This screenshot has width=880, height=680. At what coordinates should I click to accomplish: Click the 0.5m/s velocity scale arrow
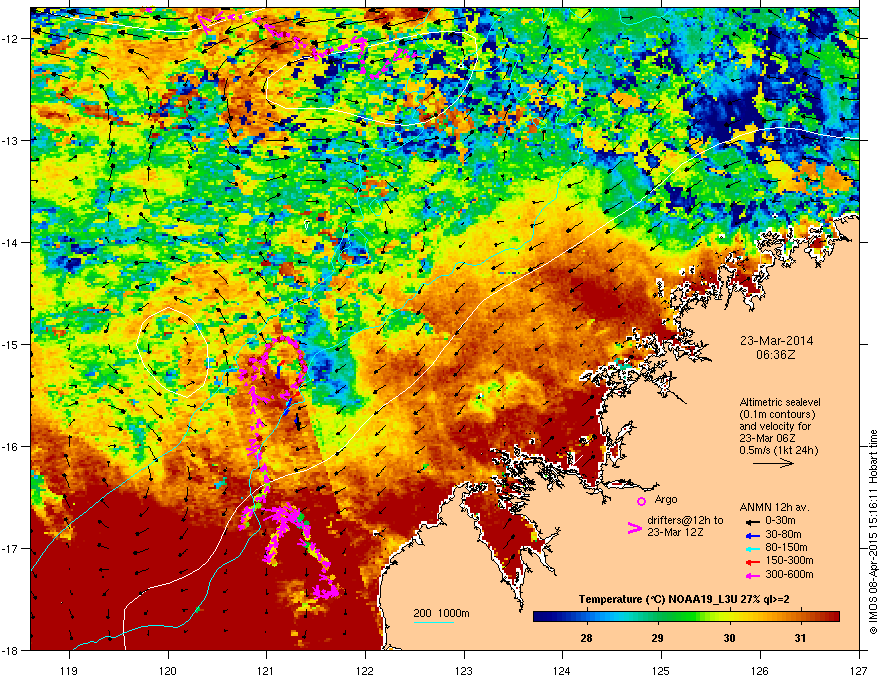point(773,463)
